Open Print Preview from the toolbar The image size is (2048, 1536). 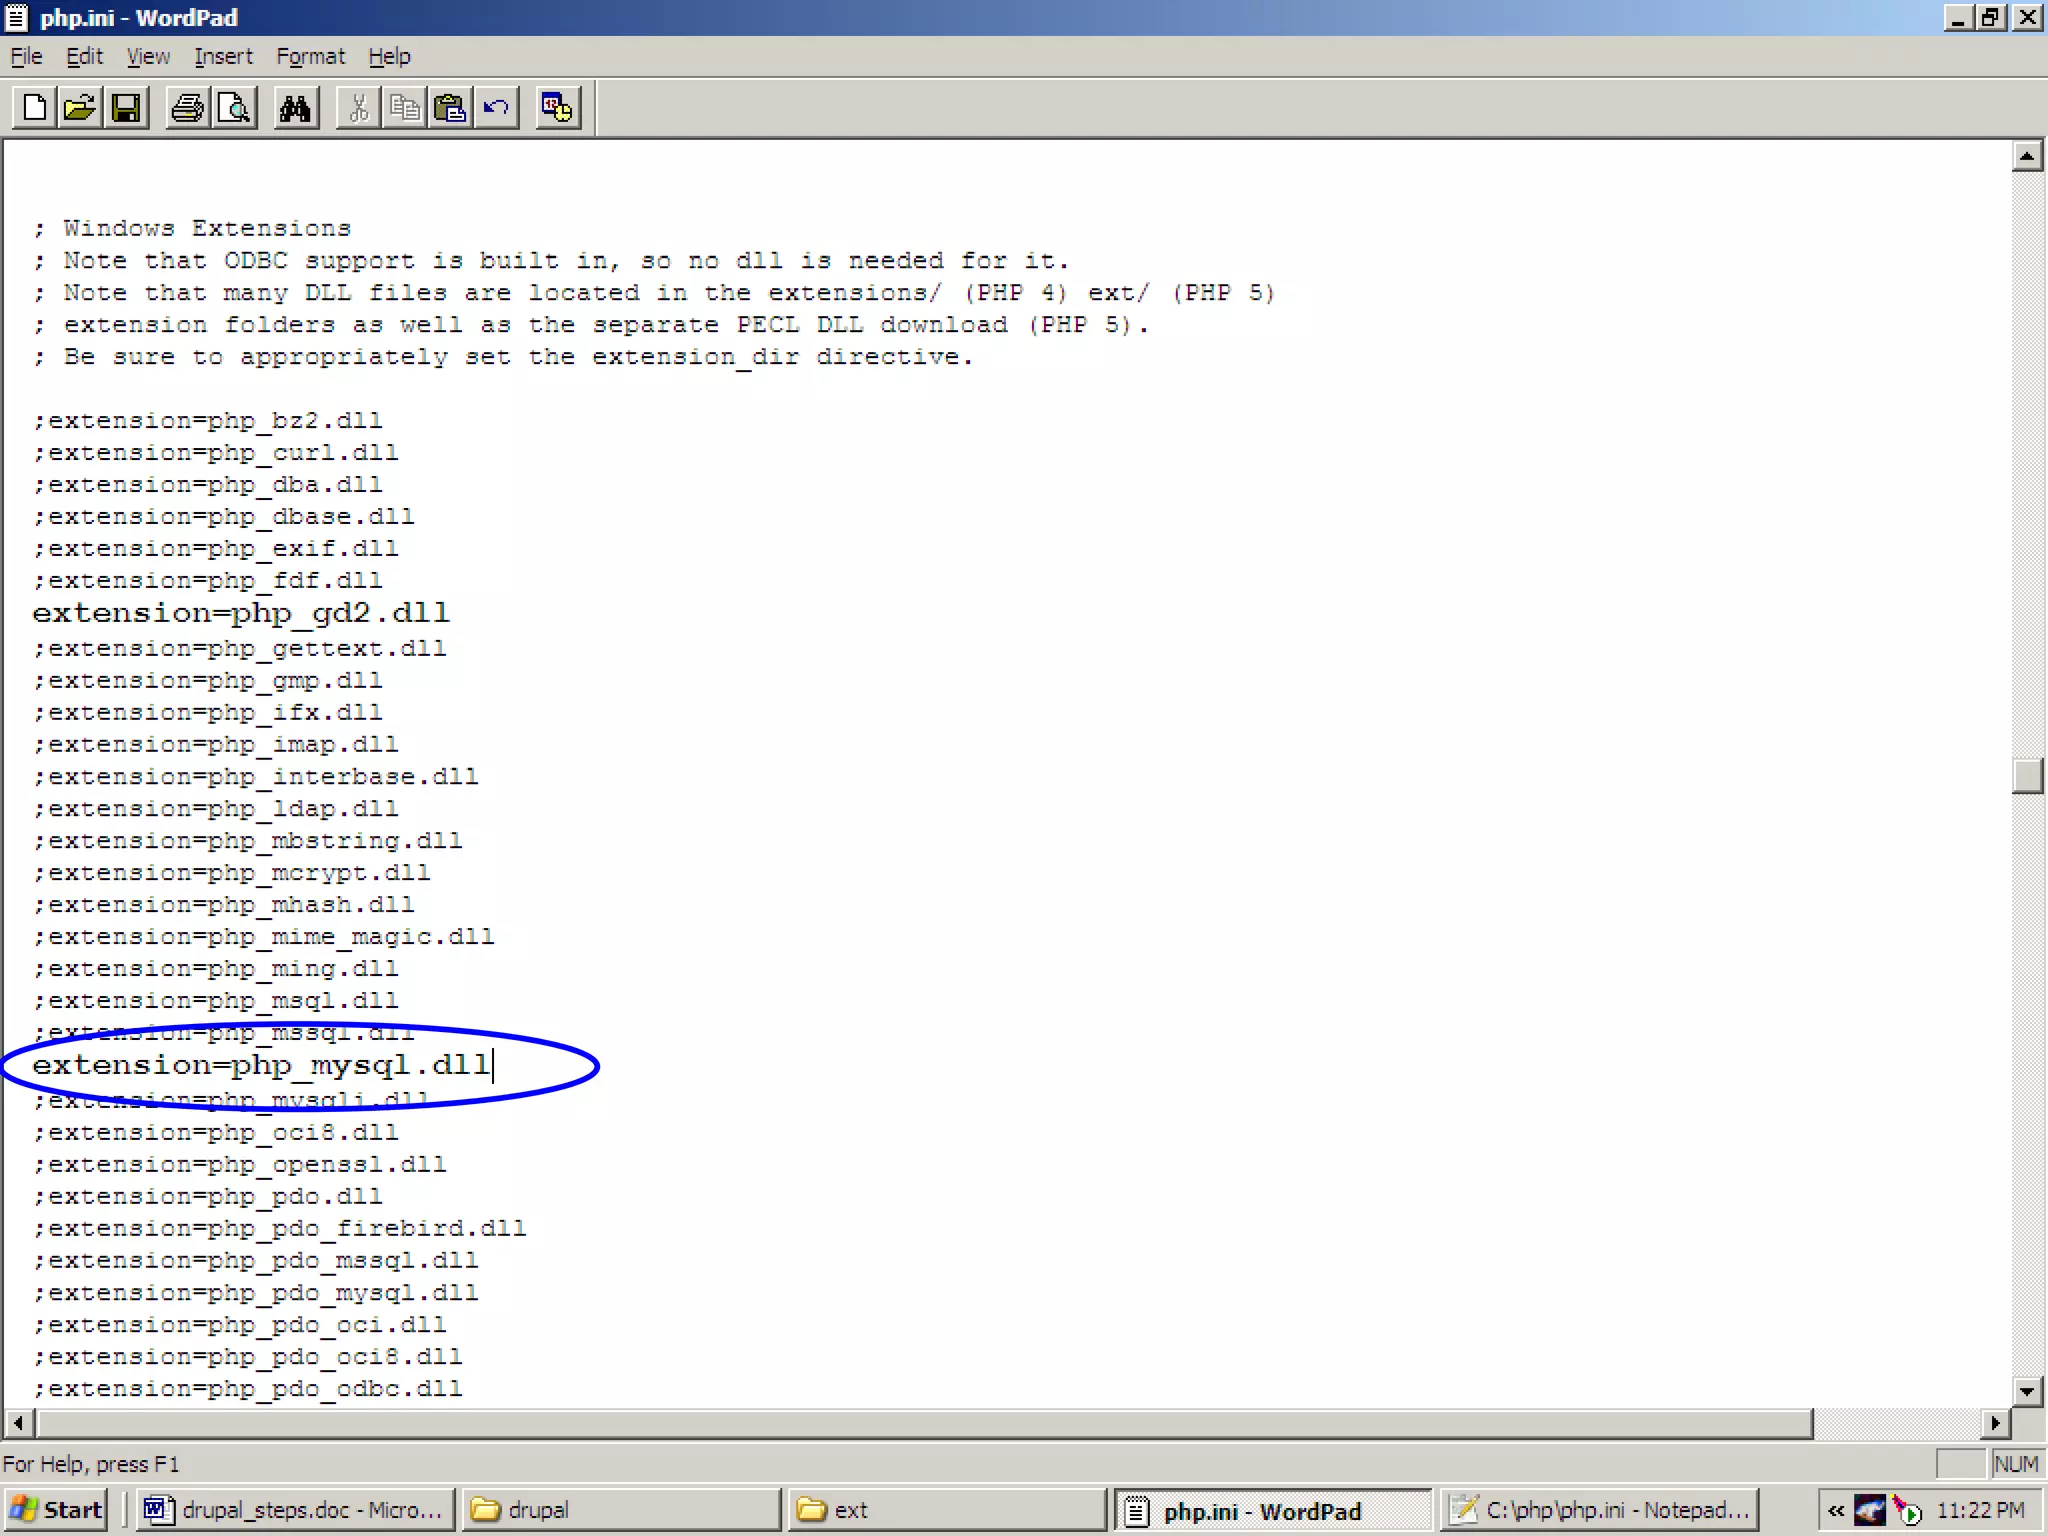click(234, 108)
